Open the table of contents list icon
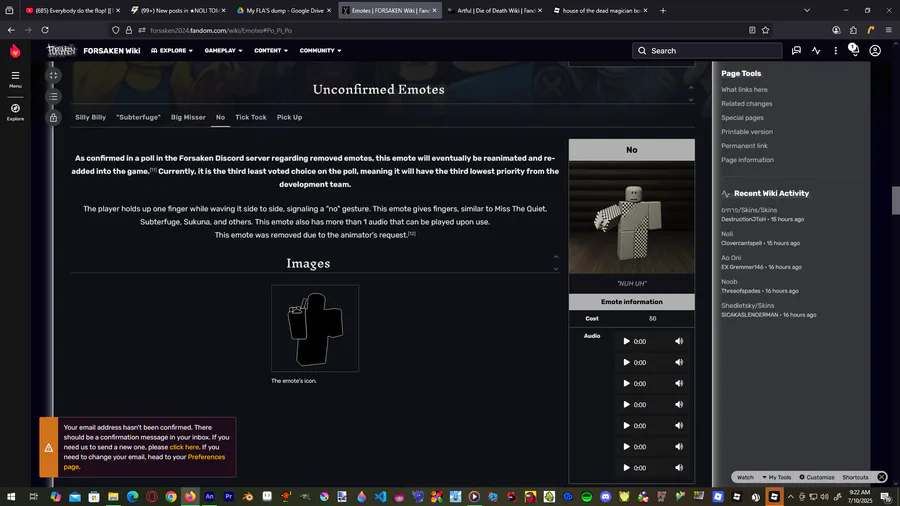Screen dimensions: 900x506 click(x=53, y=96)
